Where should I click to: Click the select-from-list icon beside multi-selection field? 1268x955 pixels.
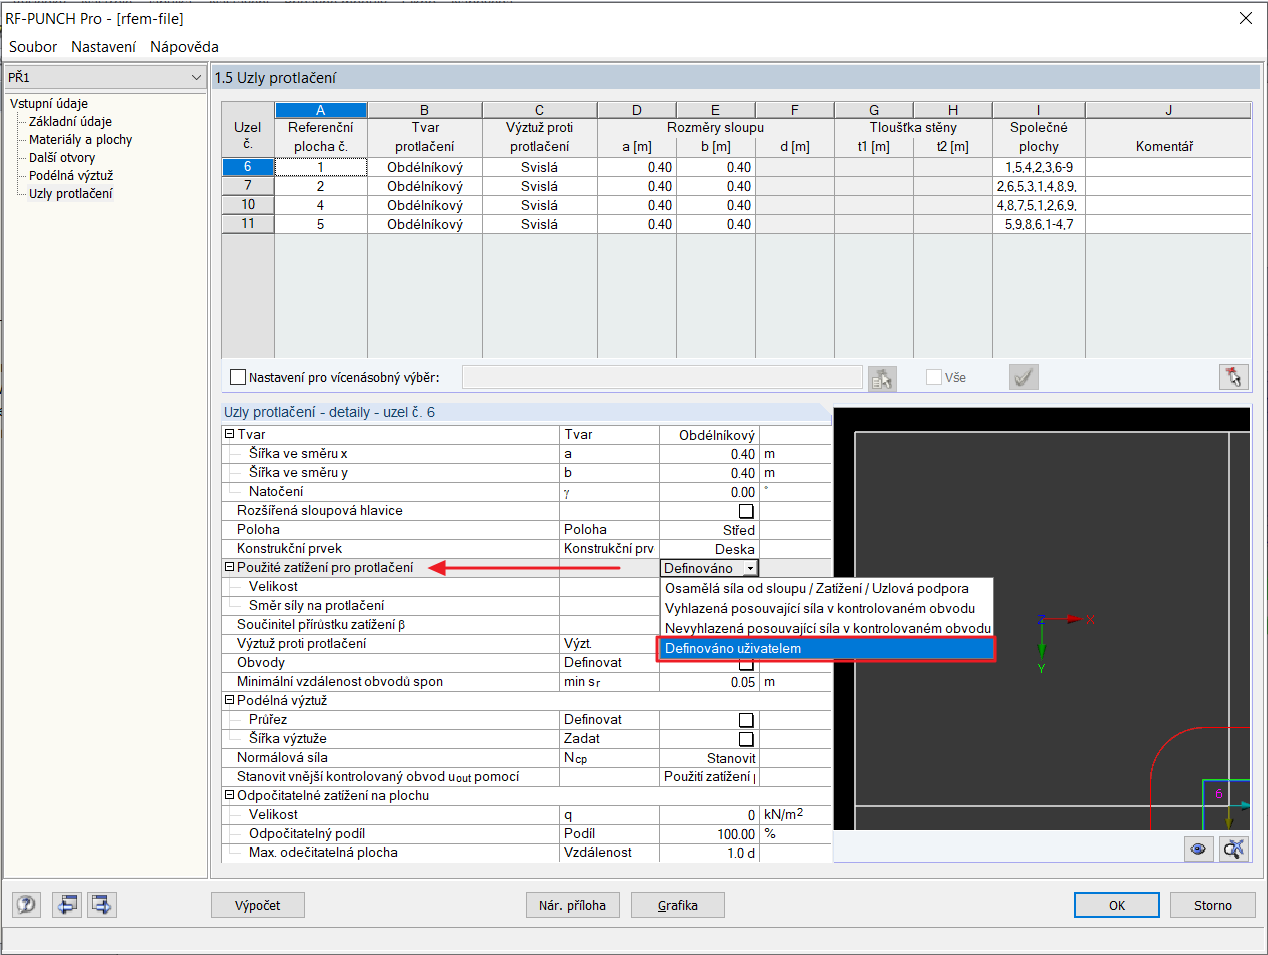click(x=882, y=378)
